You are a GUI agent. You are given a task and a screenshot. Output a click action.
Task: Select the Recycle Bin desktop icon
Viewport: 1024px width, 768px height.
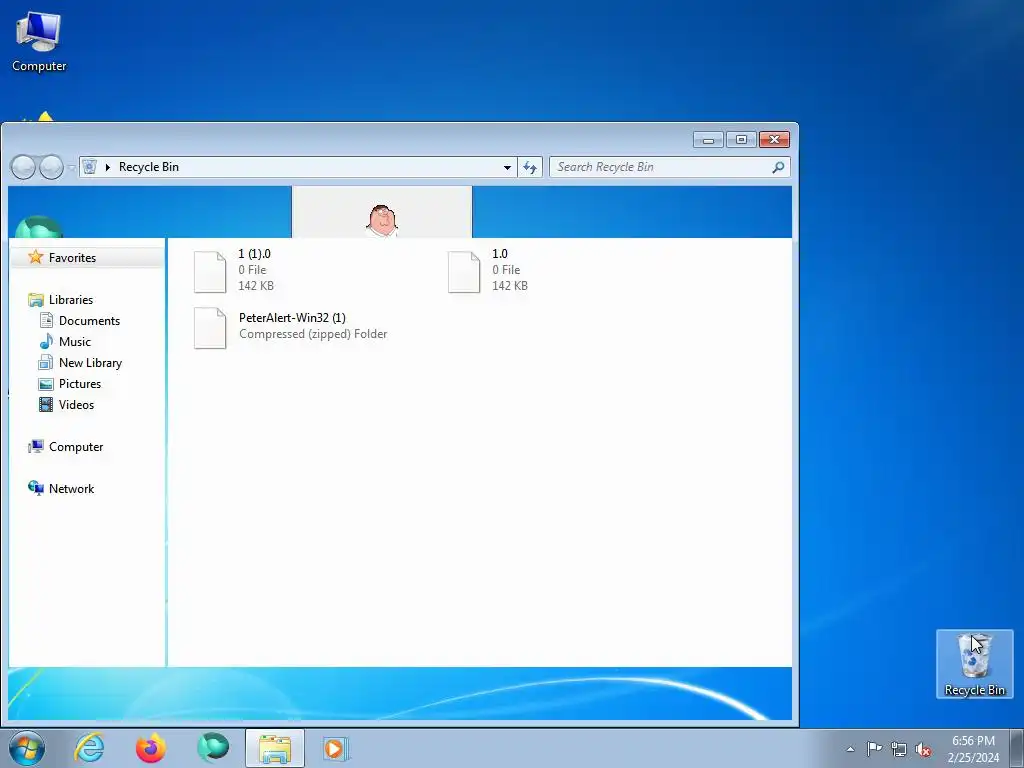pos(974,664)
